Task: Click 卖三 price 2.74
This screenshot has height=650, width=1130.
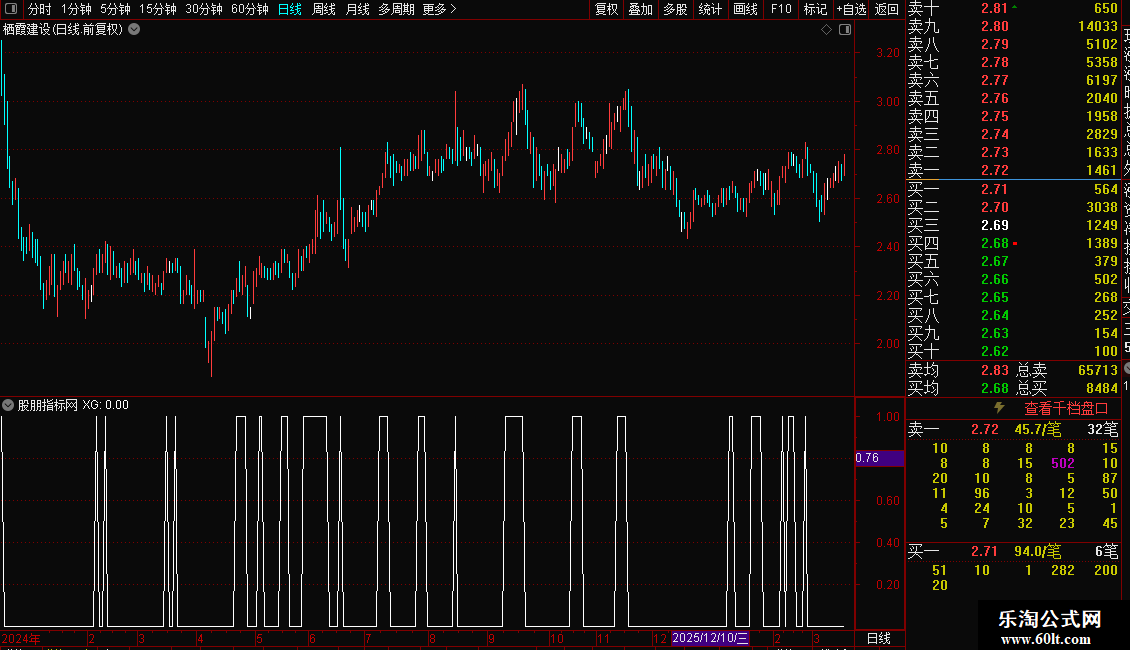Action: point(995,134)
